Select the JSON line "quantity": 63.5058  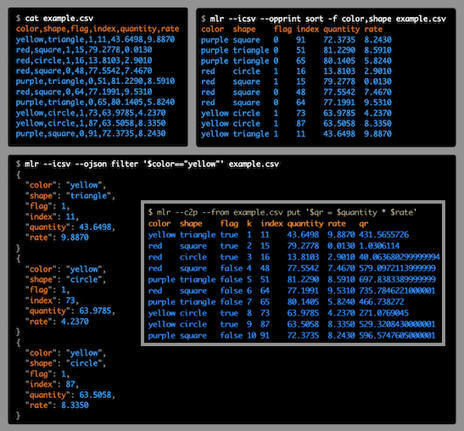tap(70, 395)
